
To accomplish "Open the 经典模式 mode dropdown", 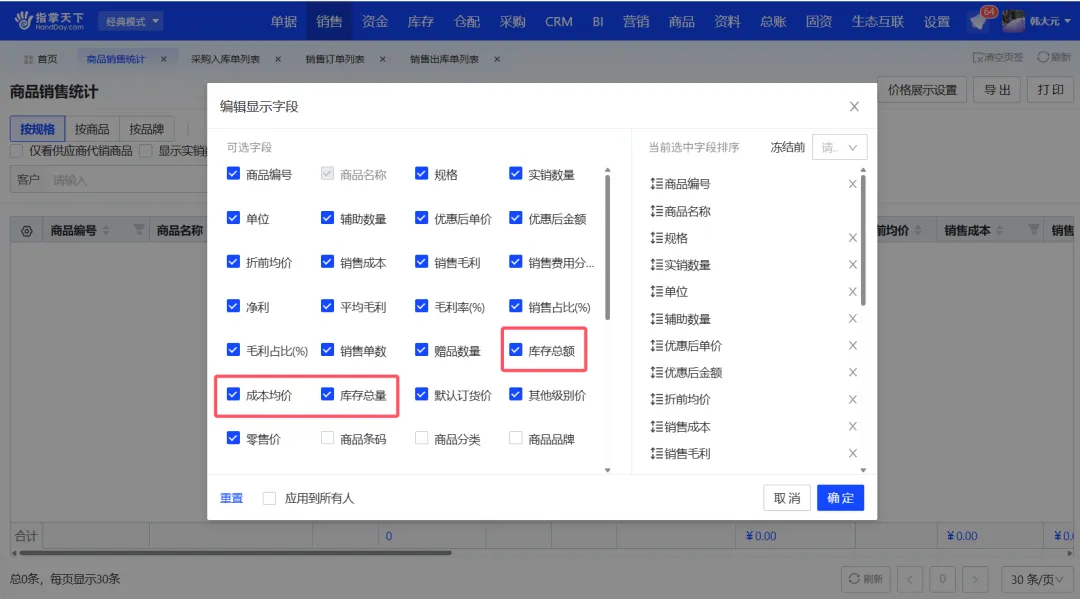I will click(x=131, y=21).
